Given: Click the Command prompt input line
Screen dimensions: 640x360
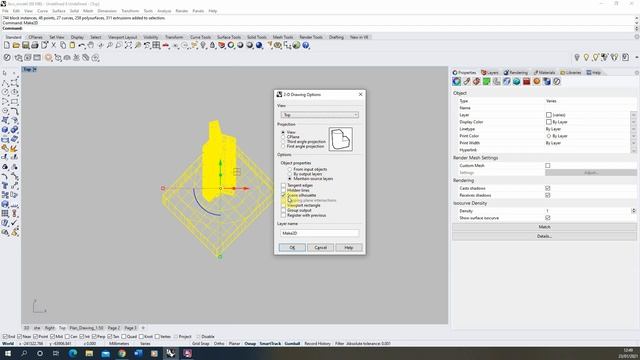Looking at the screenshot, I should 318,28.
